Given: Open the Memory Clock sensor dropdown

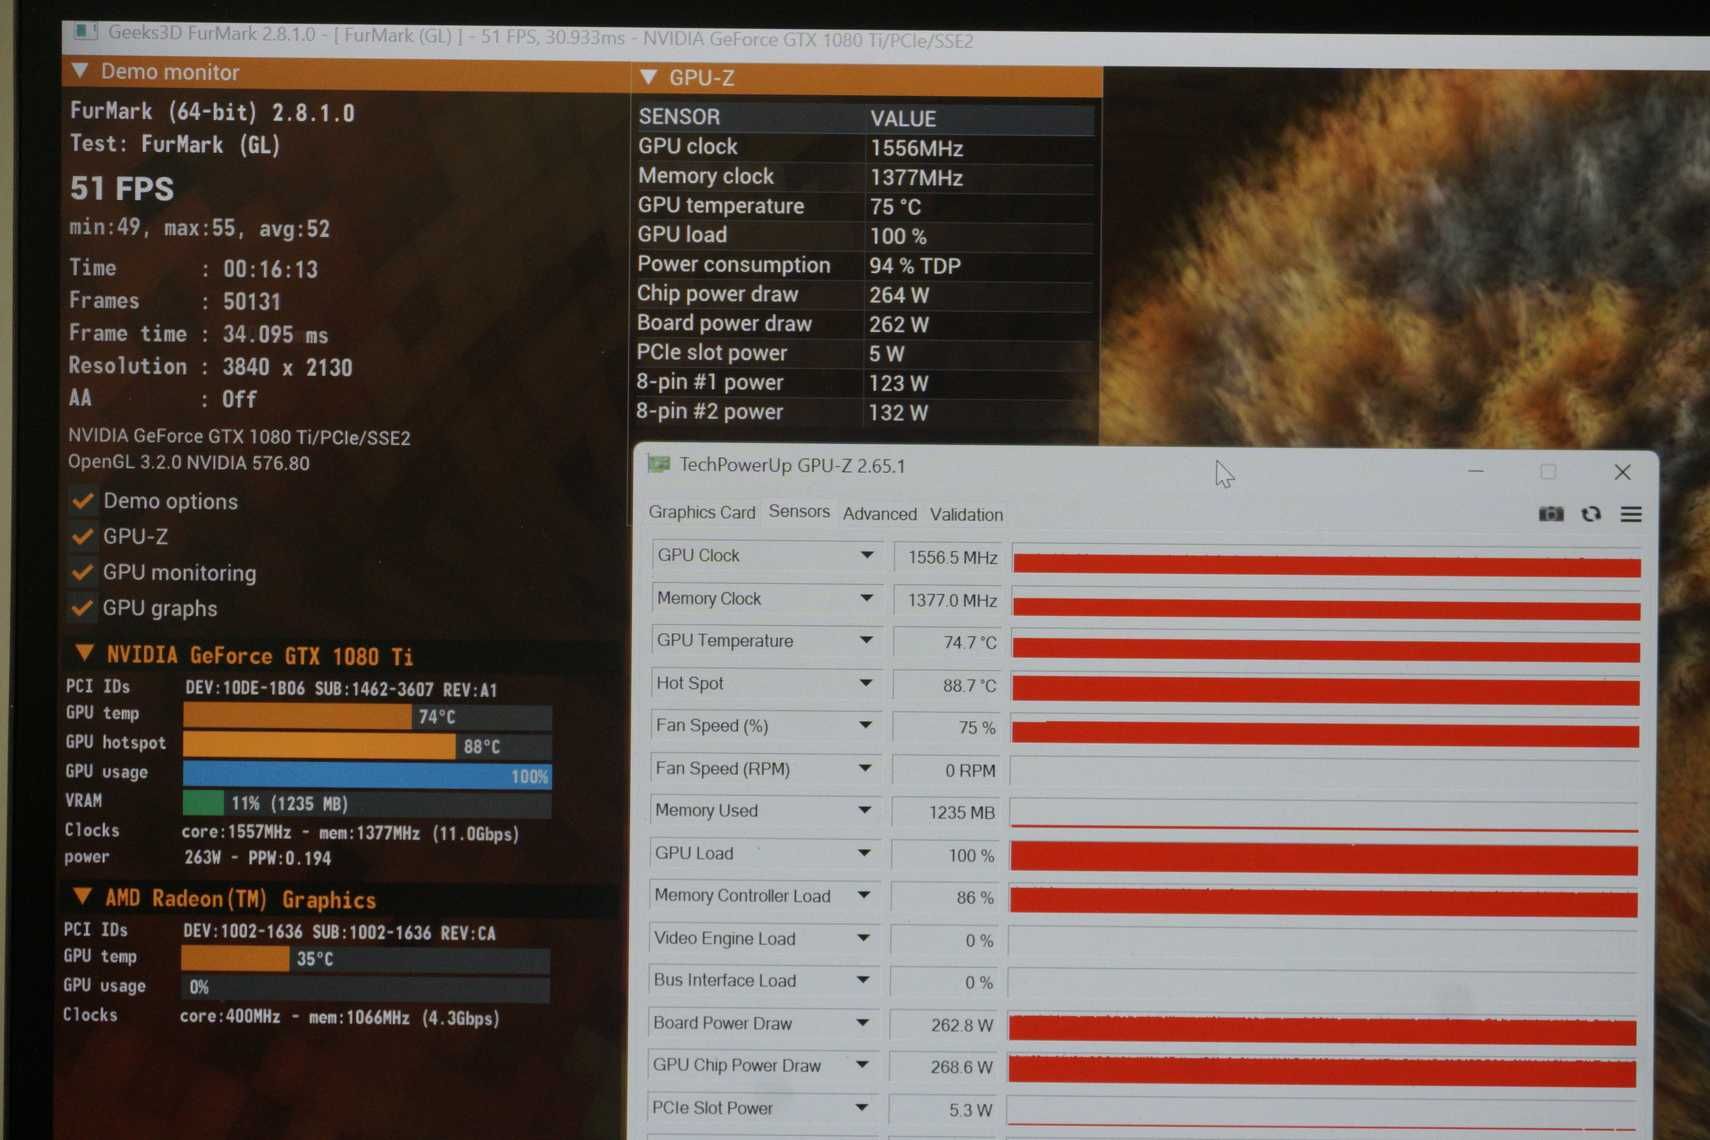Looking at the screenshot, I should 867,598.
